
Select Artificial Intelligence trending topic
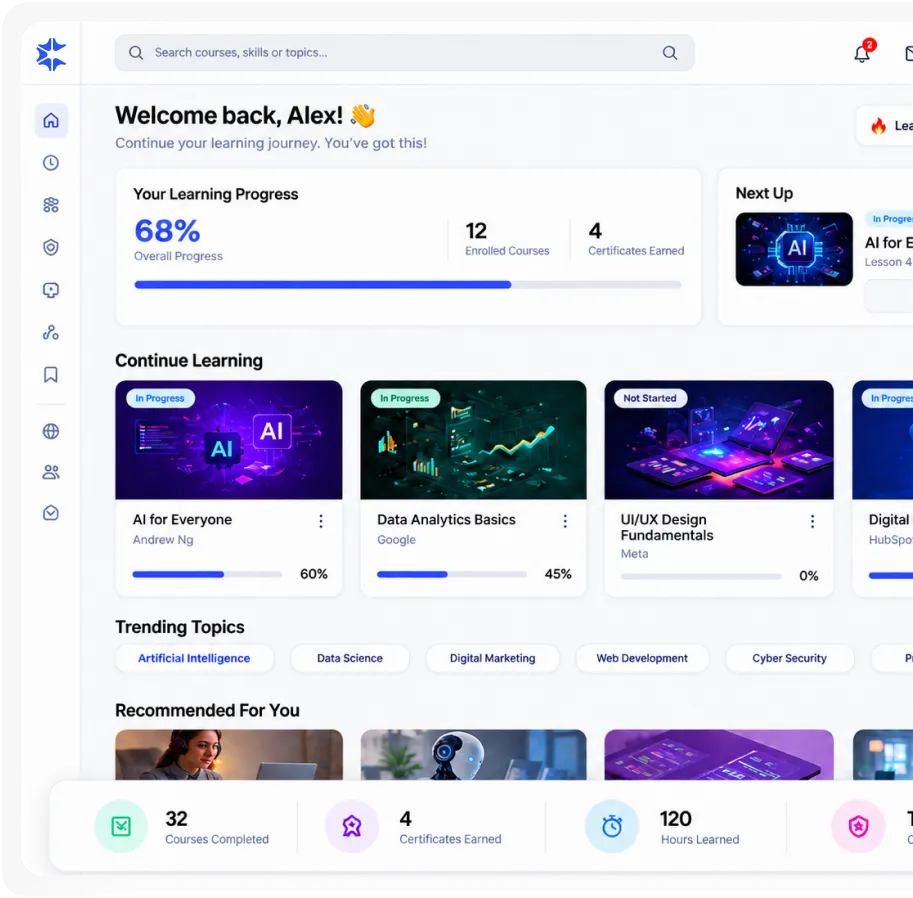coord(194,659)
